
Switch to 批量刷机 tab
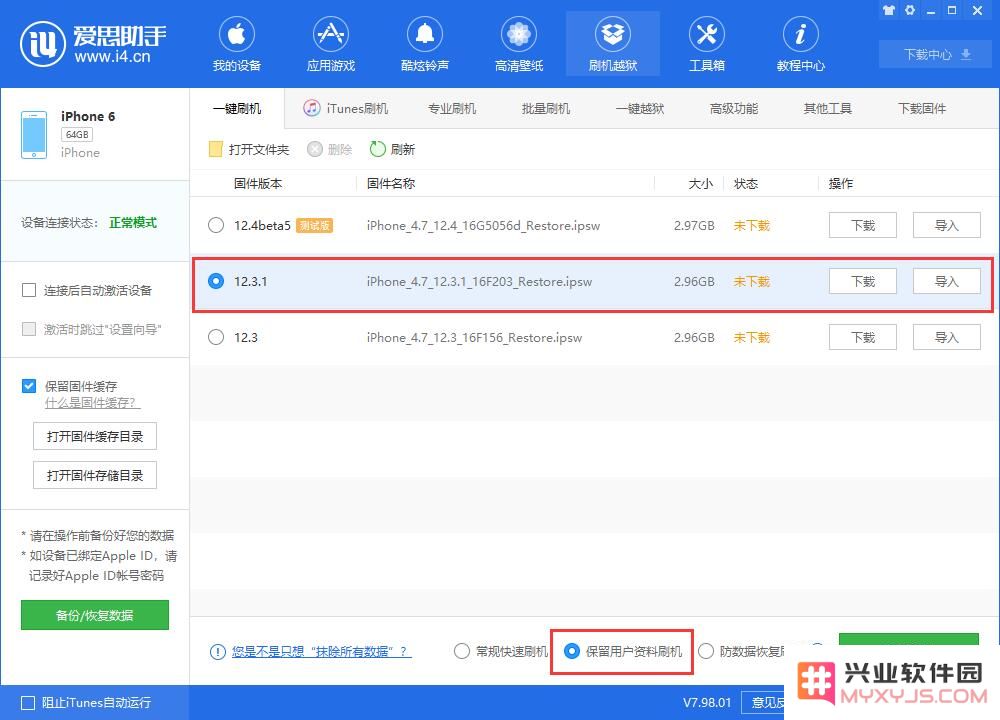(x=546, y=108)
